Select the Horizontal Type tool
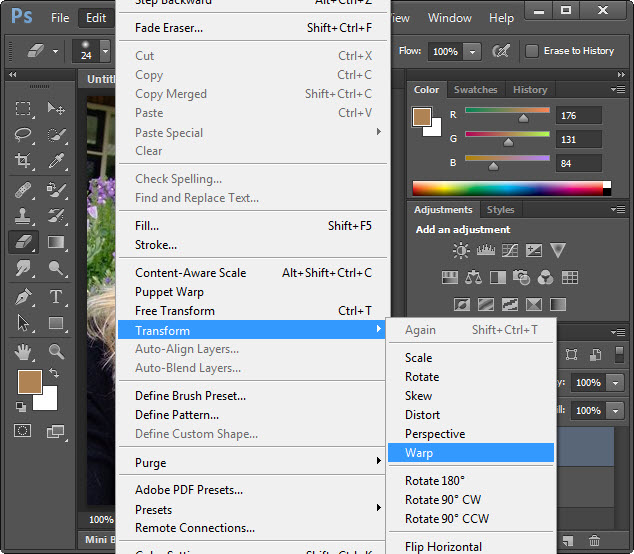The image size is (634, 554). coord(56,297)
